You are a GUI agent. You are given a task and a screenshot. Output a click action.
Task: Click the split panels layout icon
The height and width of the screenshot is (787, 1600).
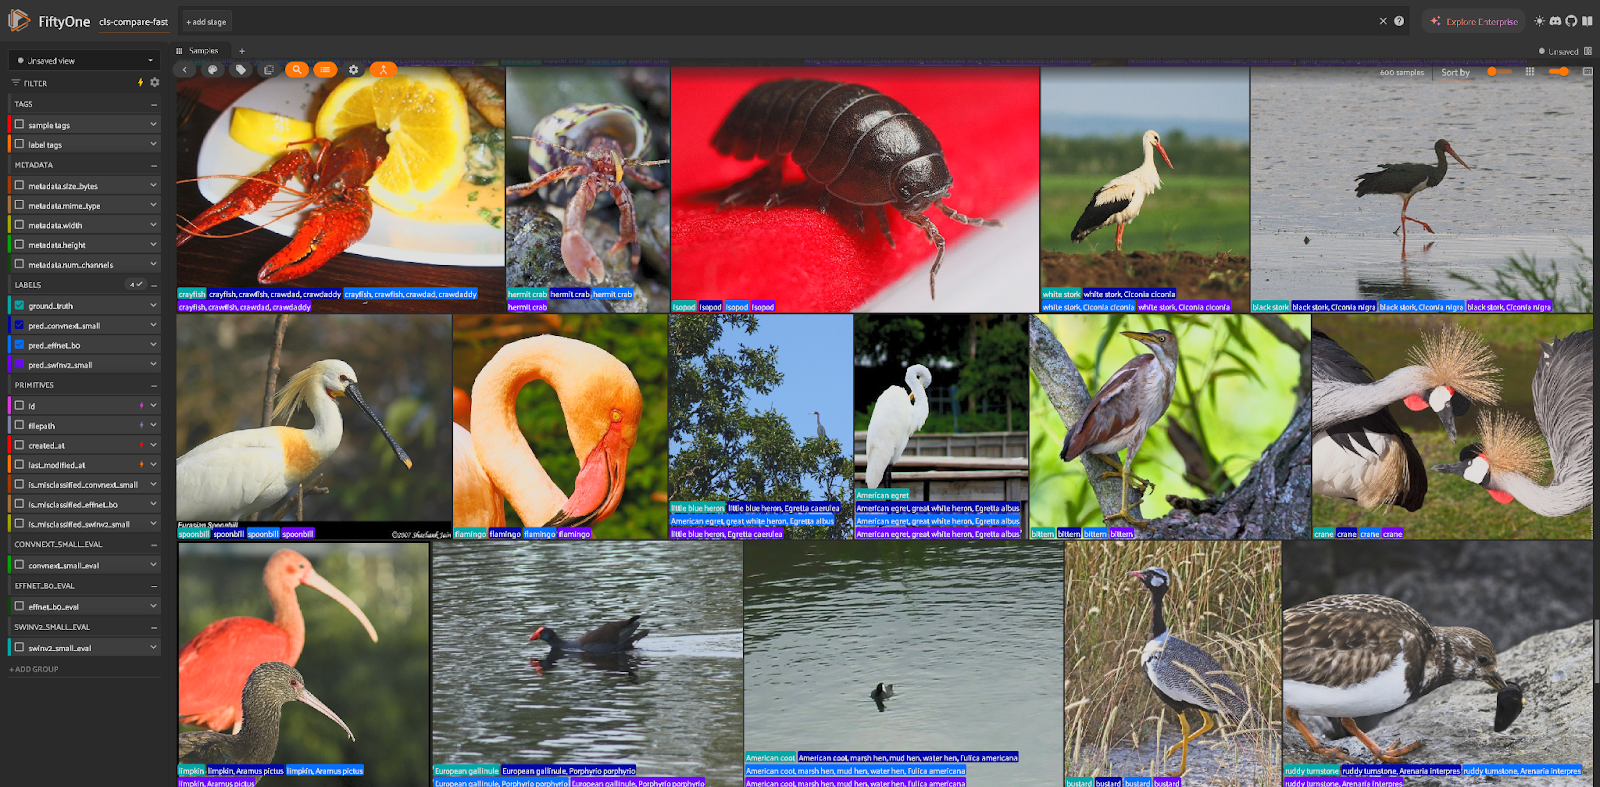point(1588,51)
